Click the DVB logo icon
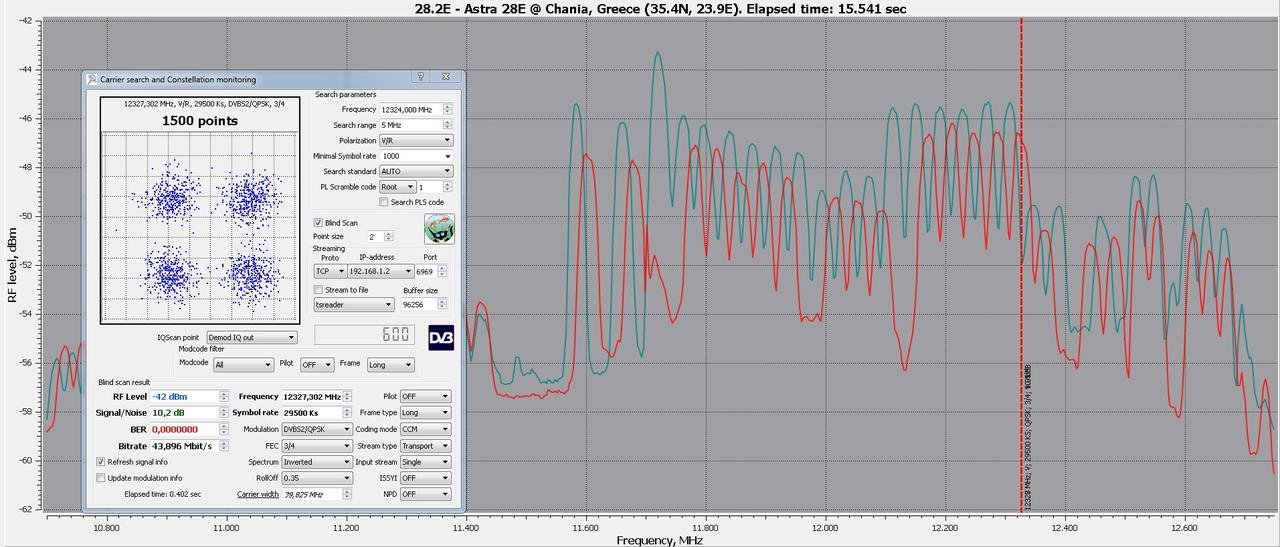Viewport: 1280px width, 547px height. point(441,337)
